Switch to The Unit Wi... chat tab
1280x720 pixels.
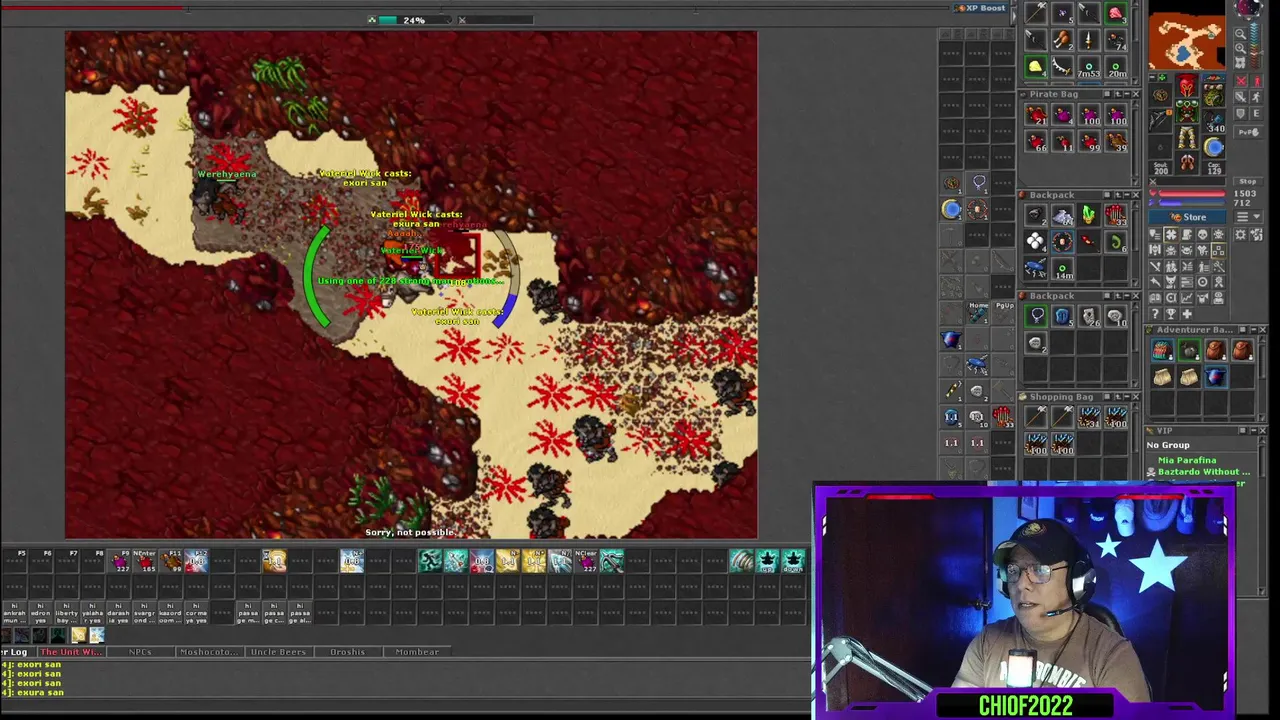72,652
